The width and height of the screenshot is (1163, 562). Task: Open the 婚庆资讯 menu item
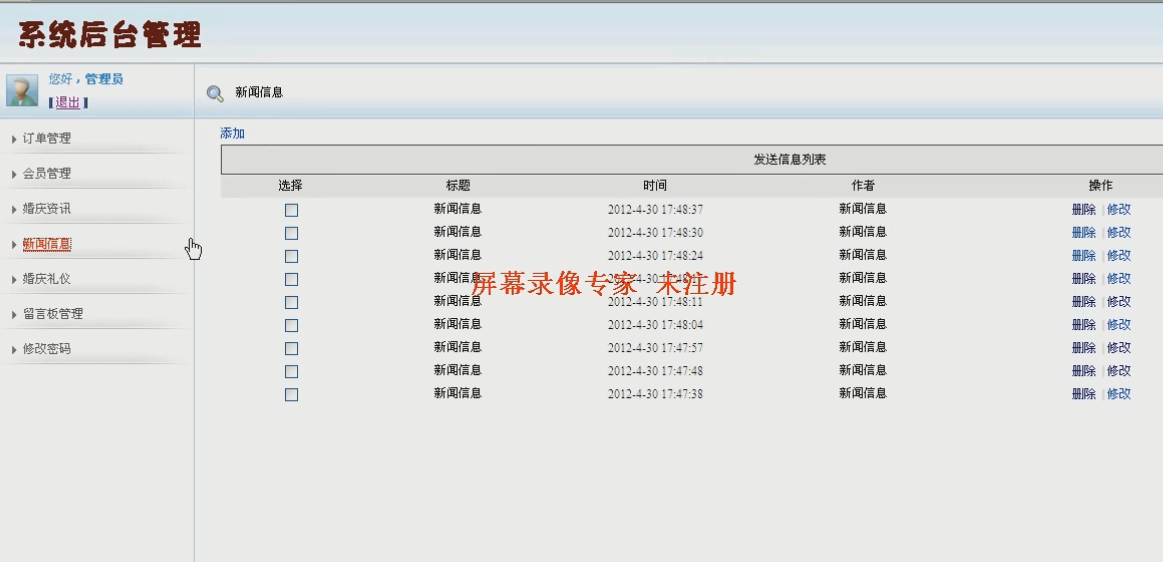point(47,209)
